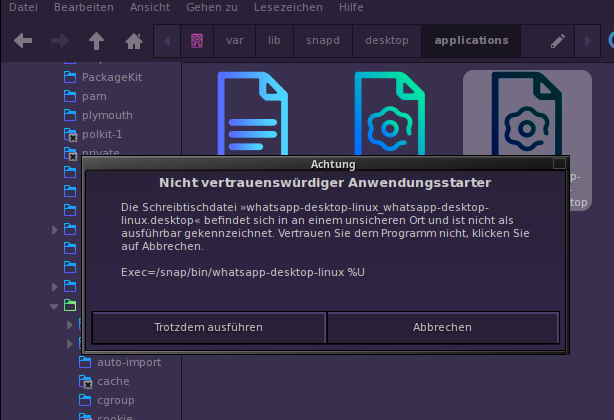Select pam folder in tree

tap(94, 96)
